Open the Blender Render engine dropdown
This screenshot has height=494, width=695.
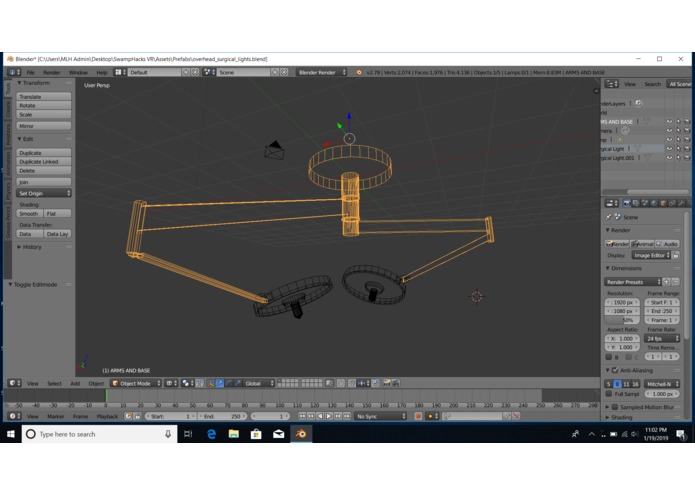click(x=321, y=72)
